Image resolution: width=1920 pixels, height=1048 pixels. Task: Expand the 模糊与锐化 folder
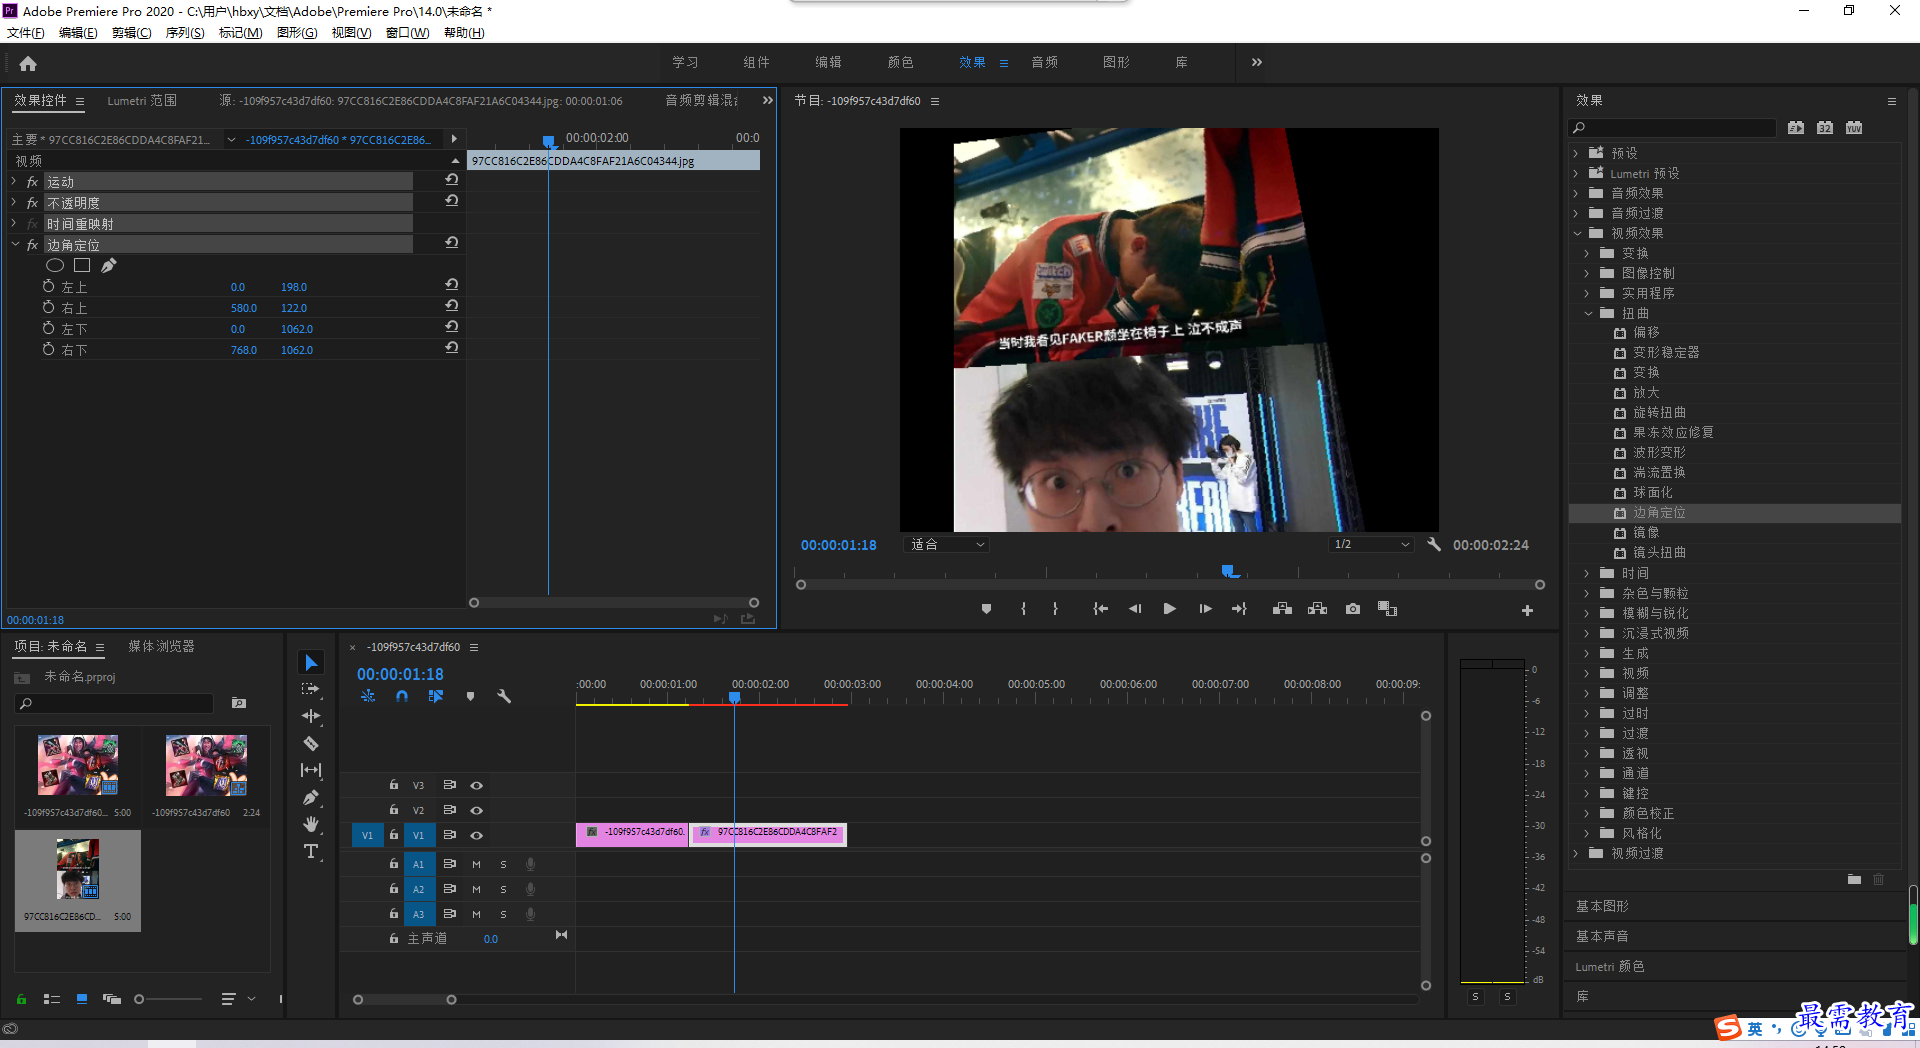(1587, 613)
